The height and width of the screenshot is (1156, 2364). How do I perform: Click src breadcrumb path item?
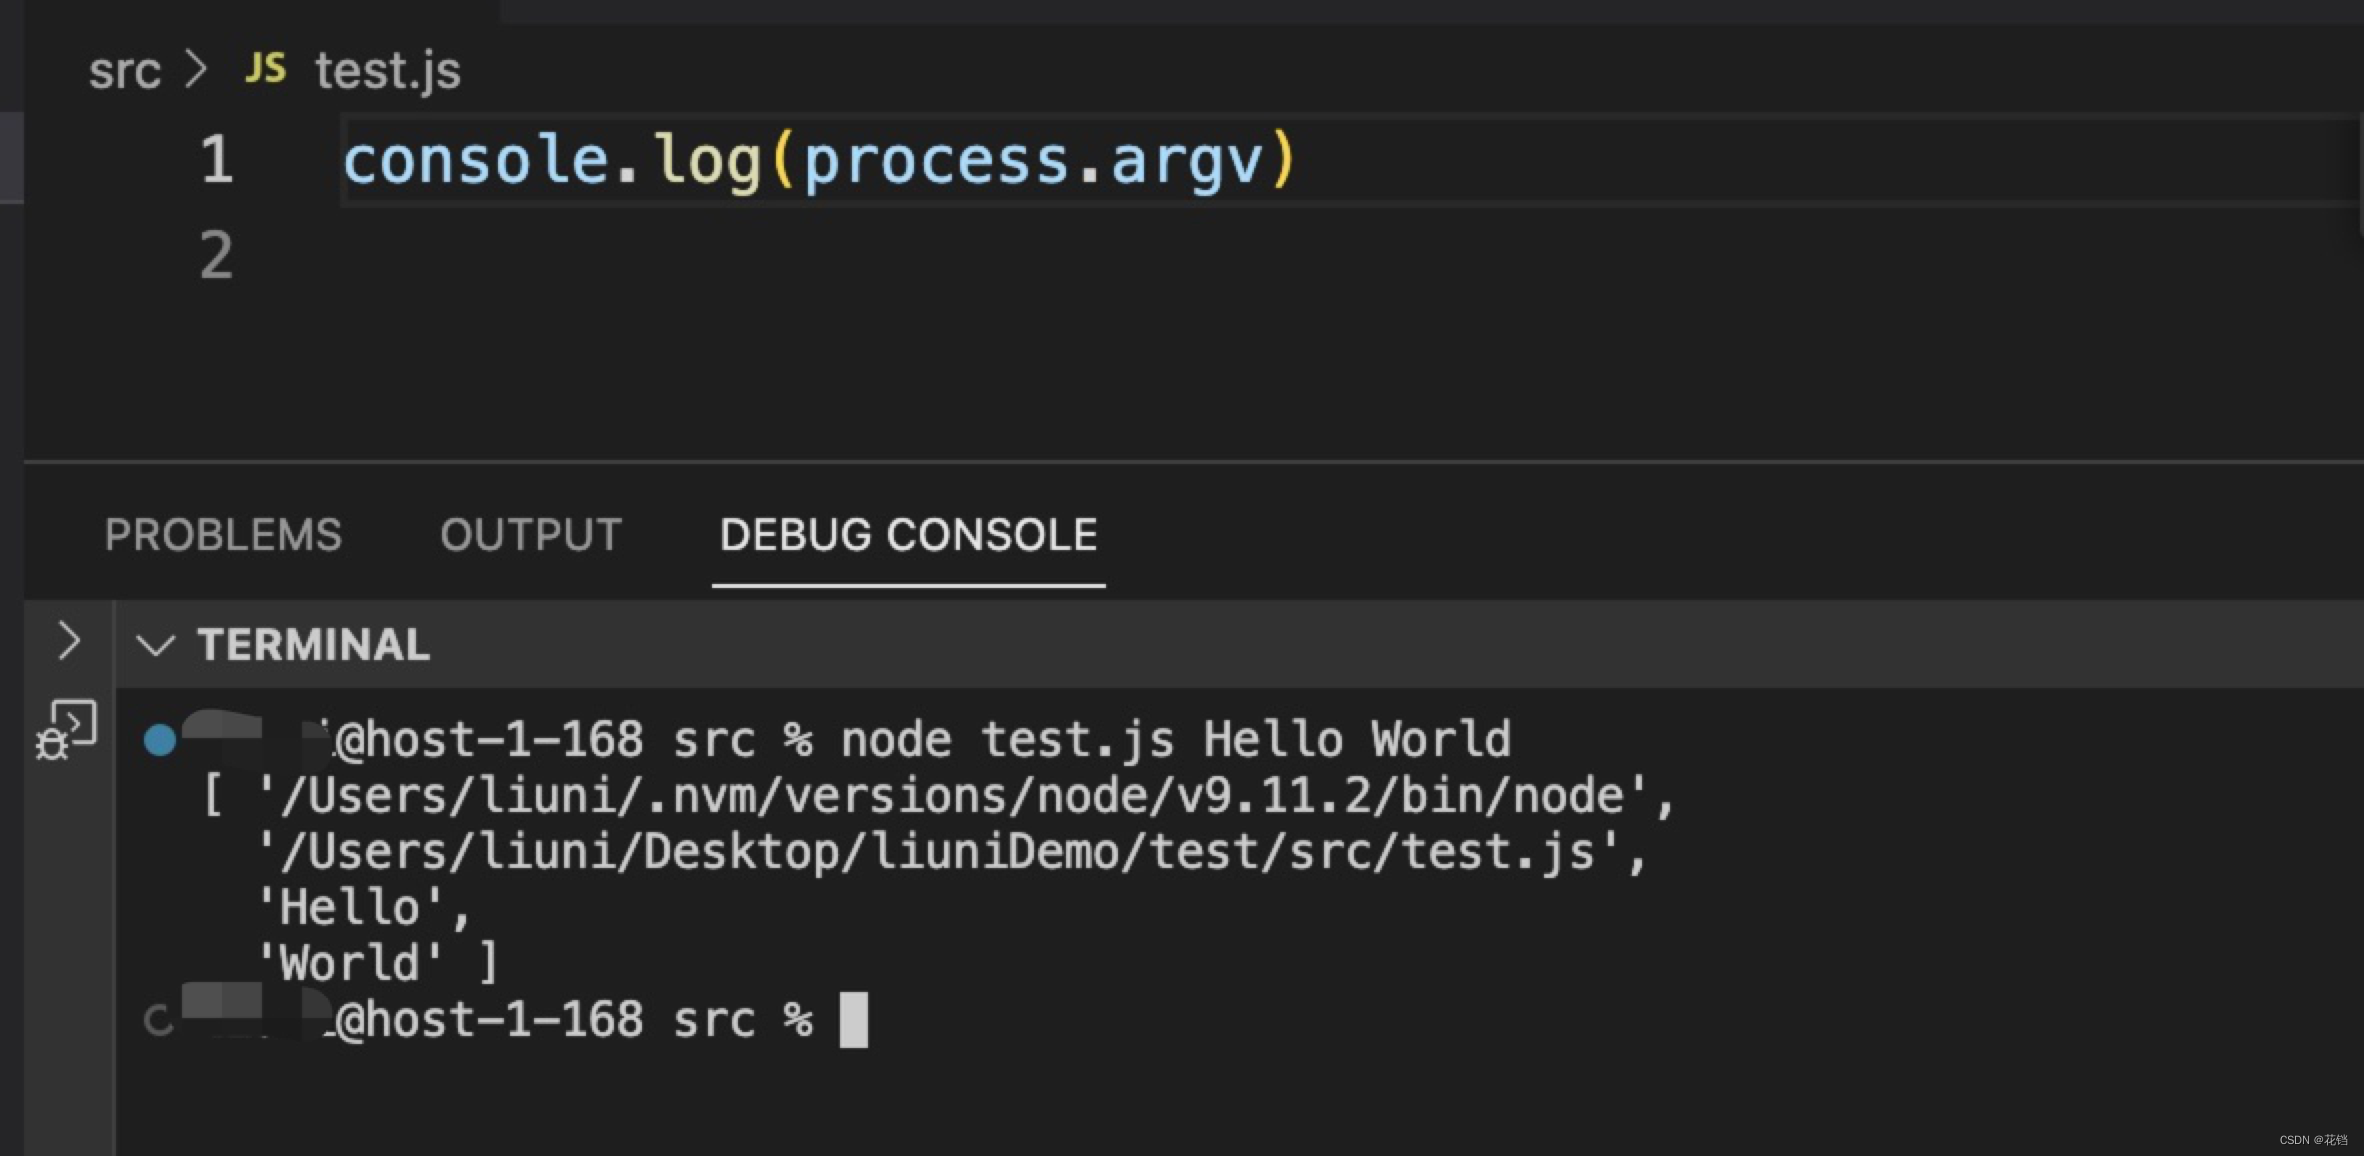[112, 66]
